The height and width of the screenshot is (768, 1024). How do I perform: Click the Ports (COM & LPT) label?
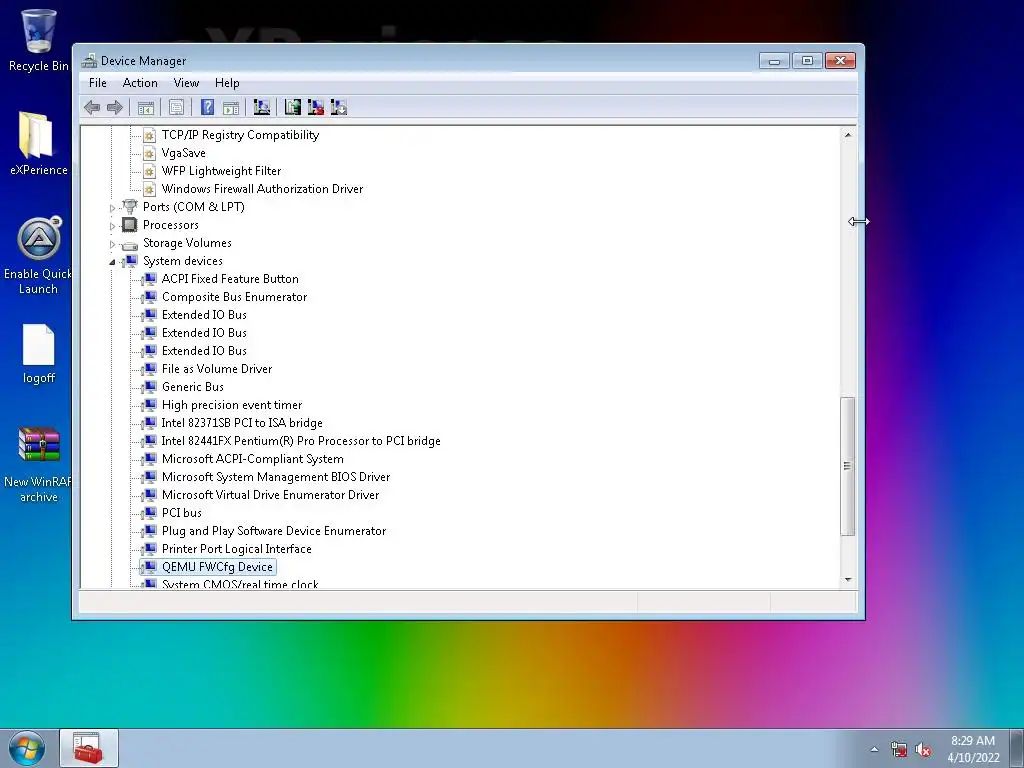pos(193,206)
